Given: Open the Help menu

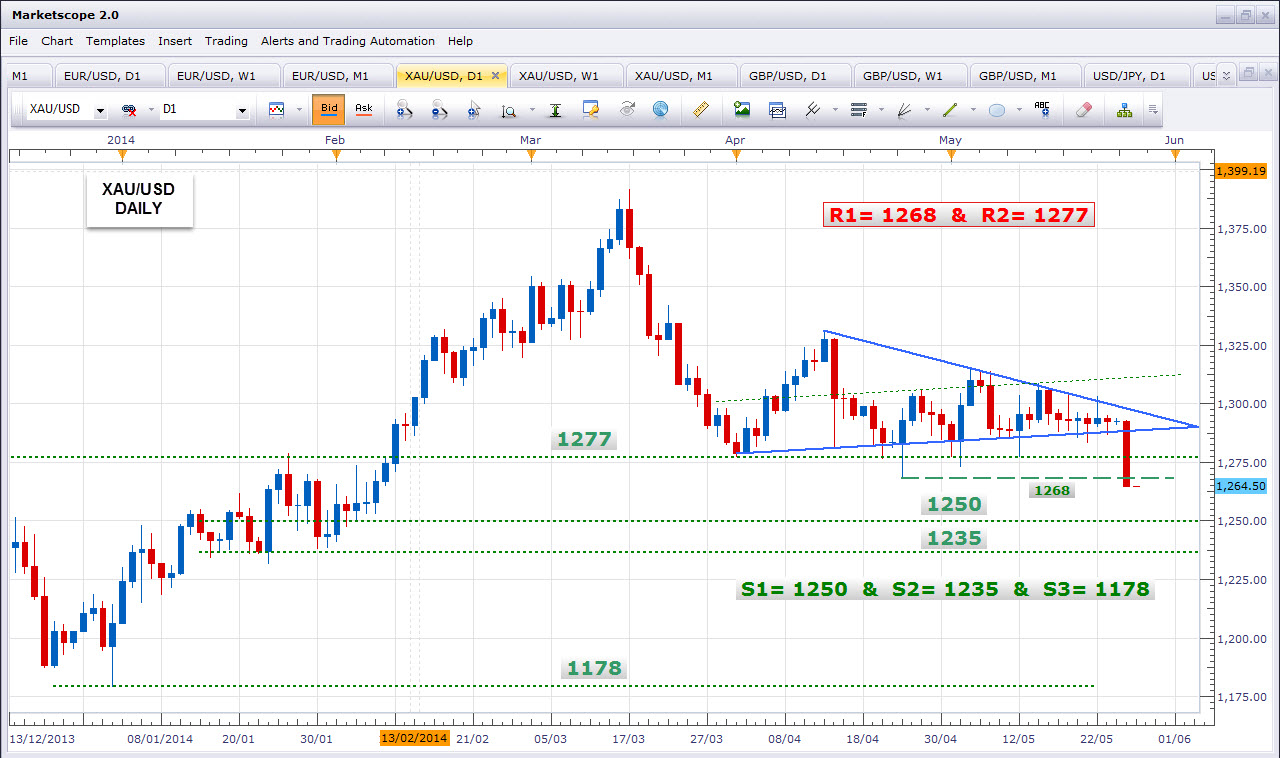Looking at the screenshot, I should point(460,41).
